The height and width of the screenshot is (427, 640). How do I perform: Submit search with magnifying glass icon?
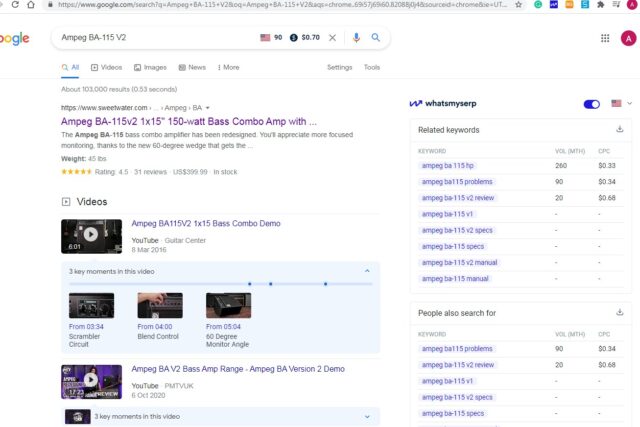click(x=376, y=38)
